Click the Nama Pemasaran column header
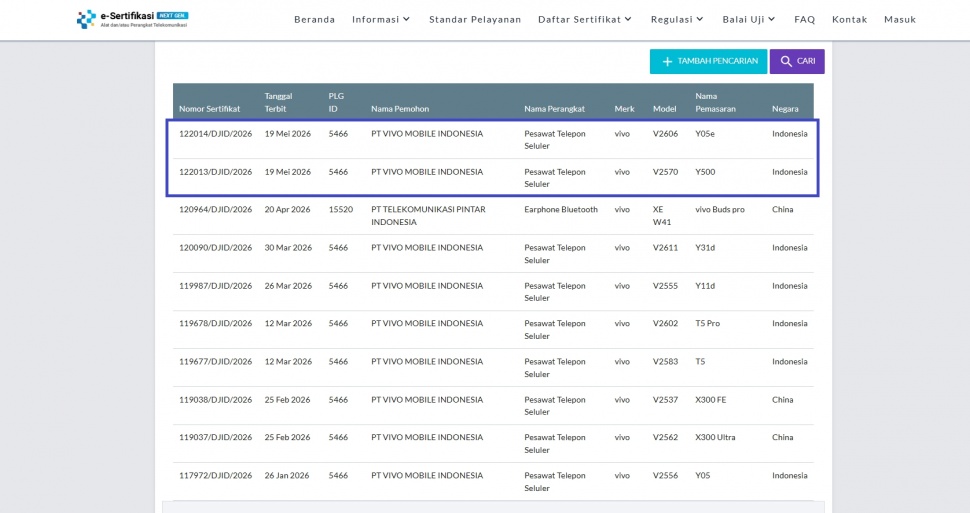 click(x=715, y=102)
